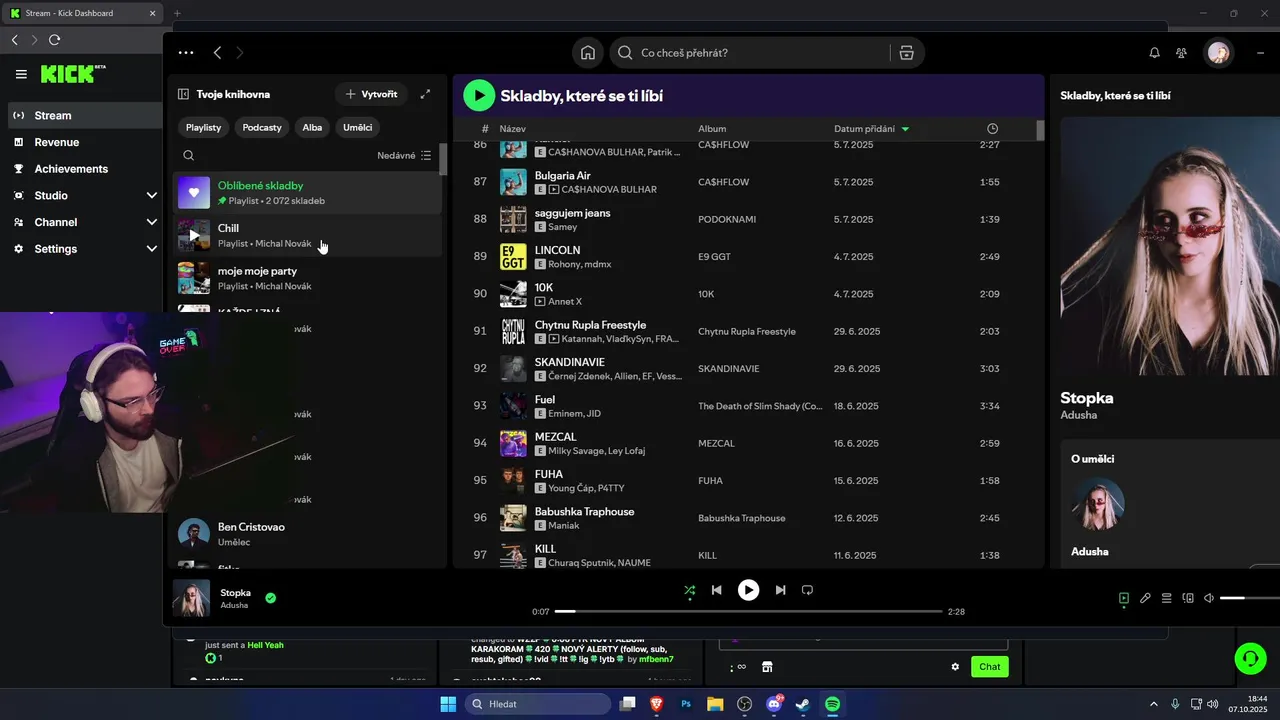Toggle shuffle playback
This screenshot has width=1280, height=720.
689,590
